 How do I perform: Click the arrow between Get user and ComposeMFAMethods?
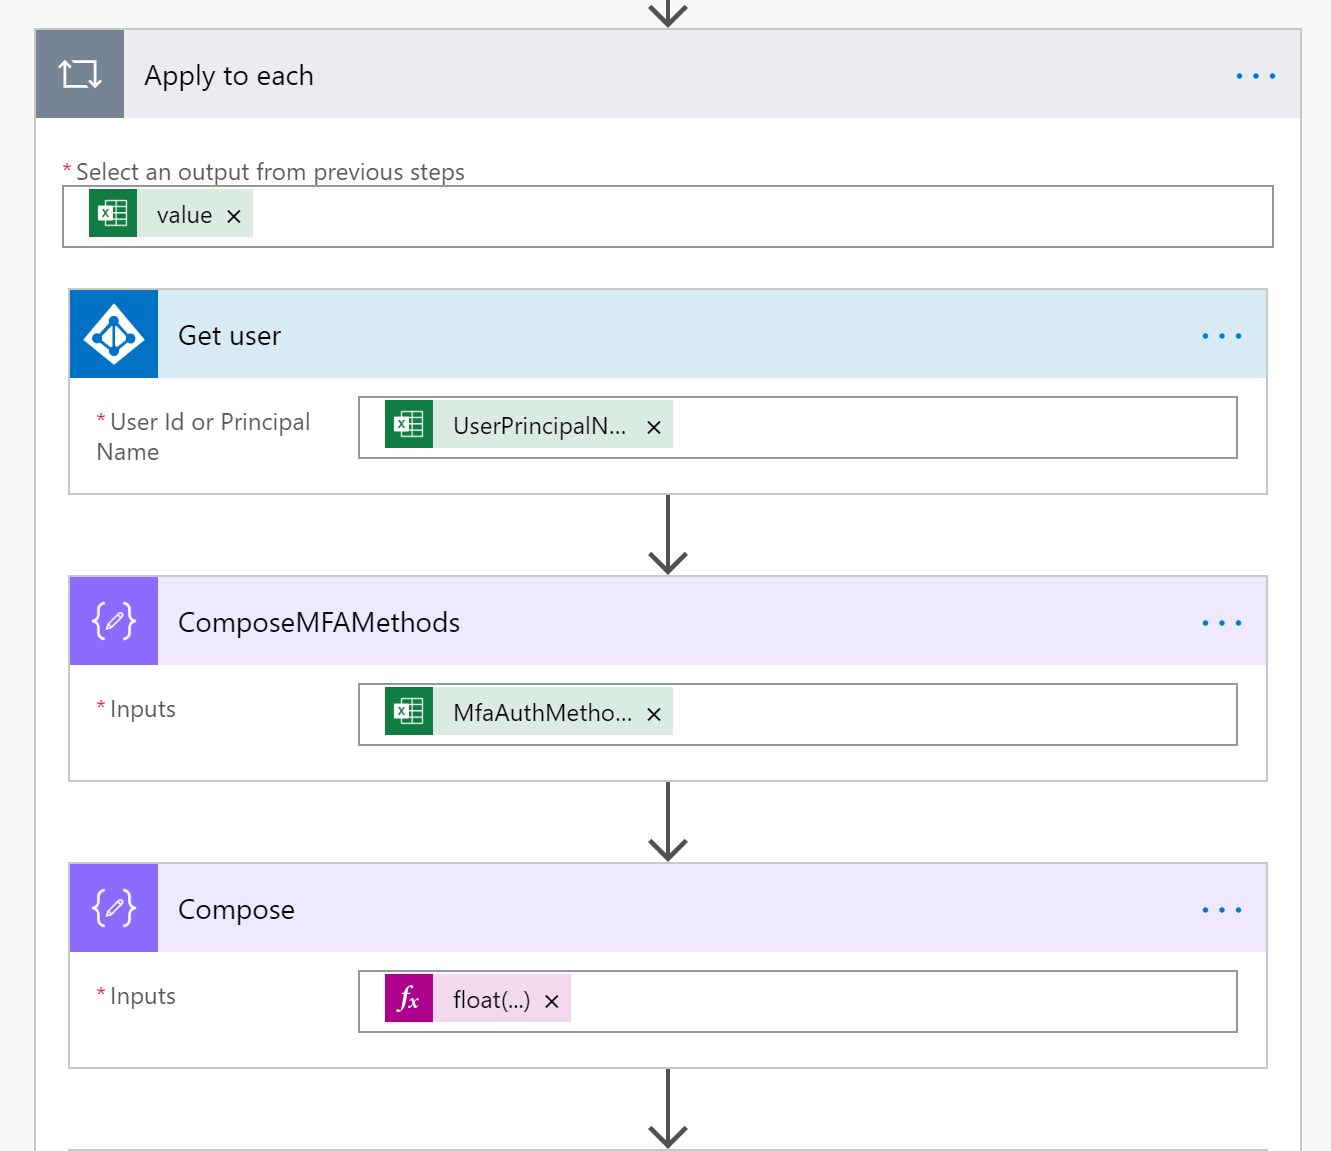[x=668, y=535]
